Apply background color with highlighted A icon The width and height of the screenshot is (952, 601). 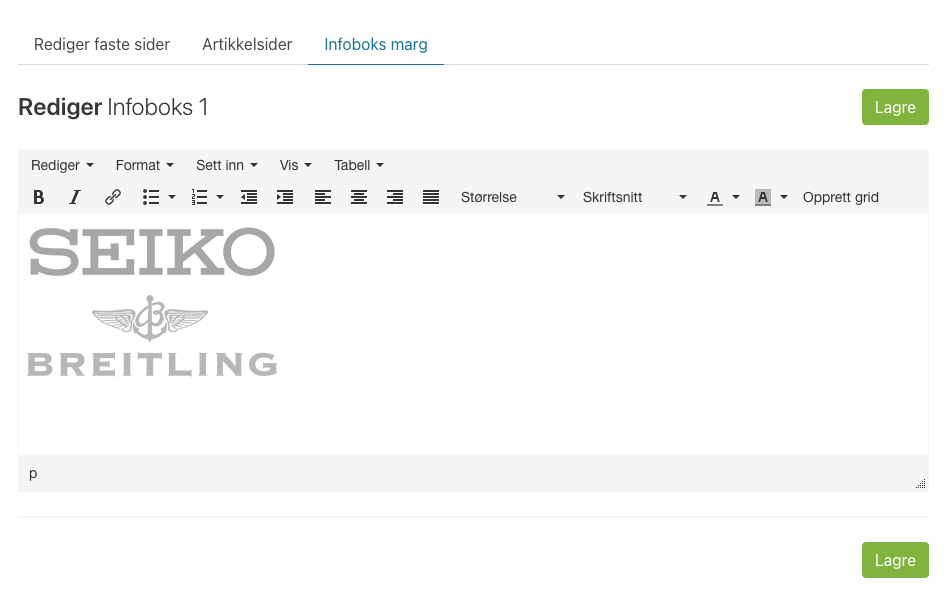coord(763,197)
